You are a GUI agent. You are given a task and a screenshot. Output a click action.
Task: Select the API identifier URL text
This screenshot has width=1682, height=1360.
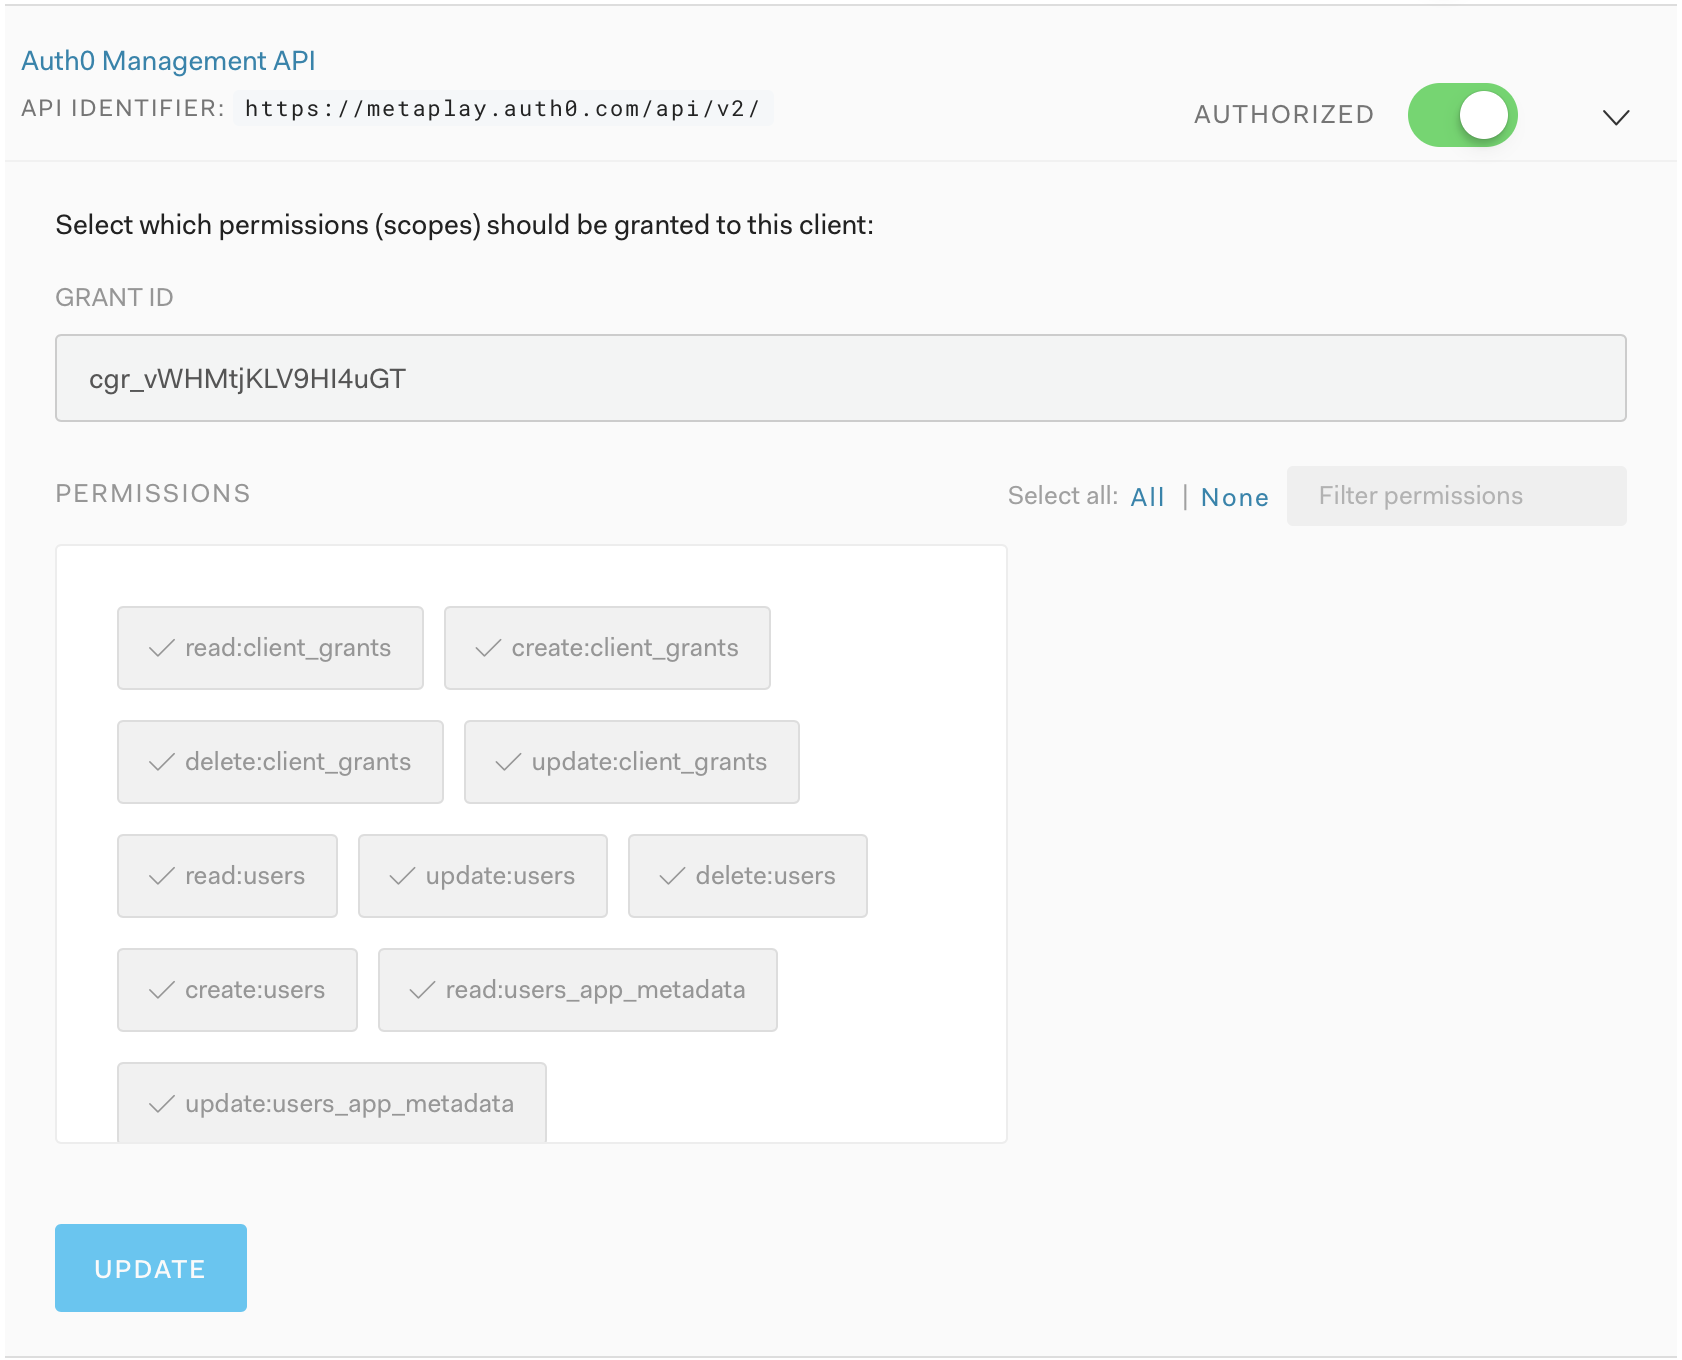coord(503,108)
